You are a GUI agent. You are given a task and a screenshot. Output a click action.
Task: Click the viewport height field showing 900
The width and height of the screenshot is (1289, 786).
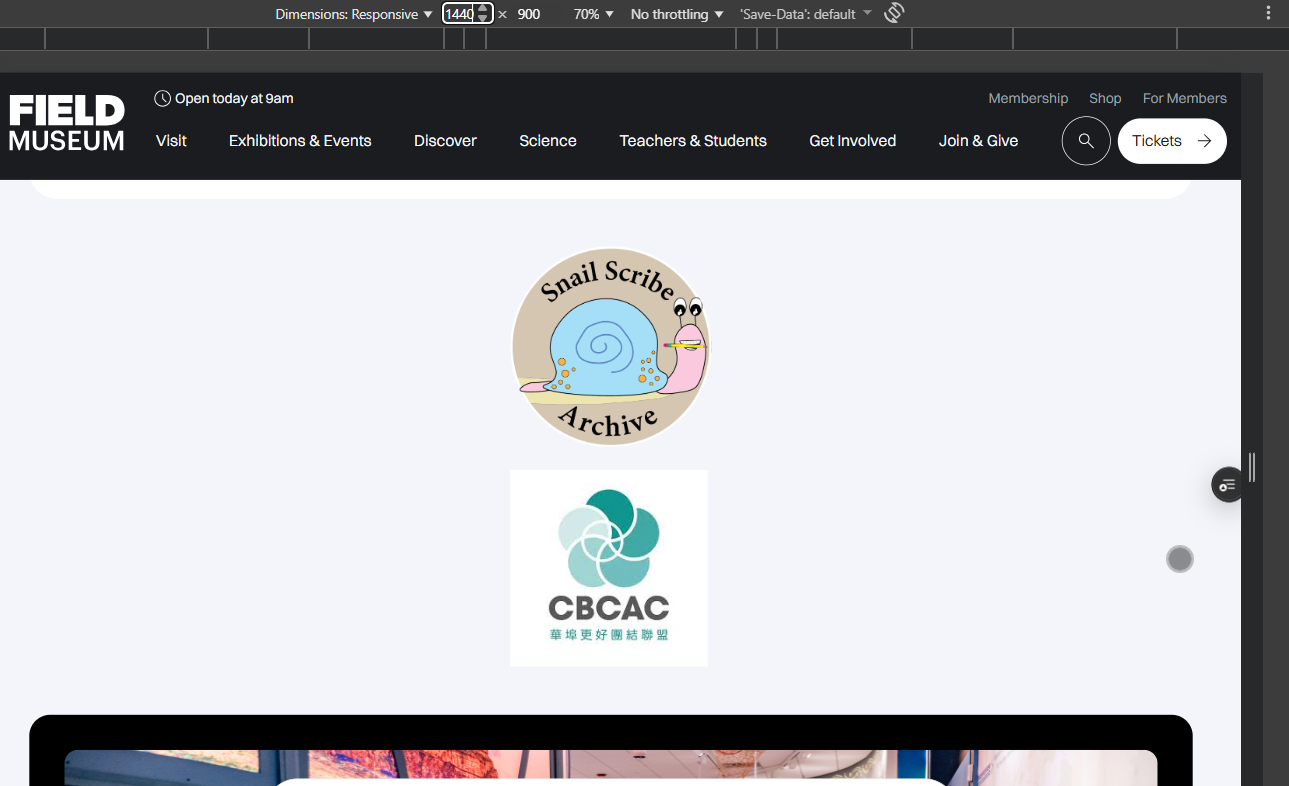[529, 14]
